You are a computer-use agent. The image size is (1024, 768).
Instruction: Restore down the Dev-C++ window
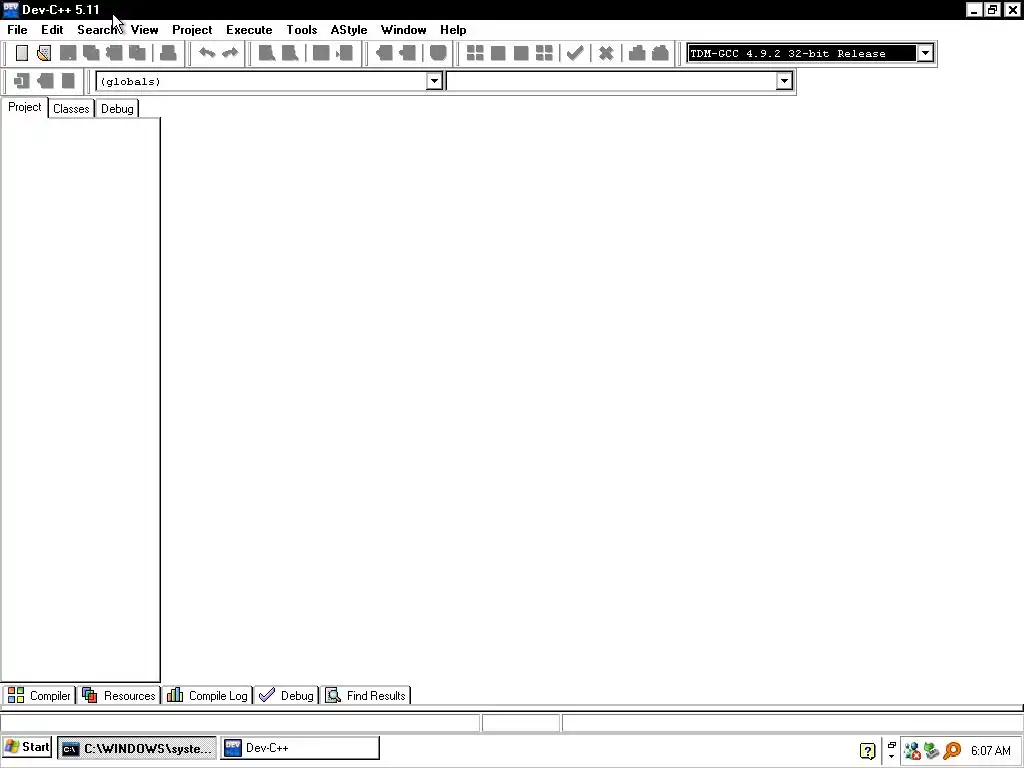pyautogui.click(x=992, y=10)
